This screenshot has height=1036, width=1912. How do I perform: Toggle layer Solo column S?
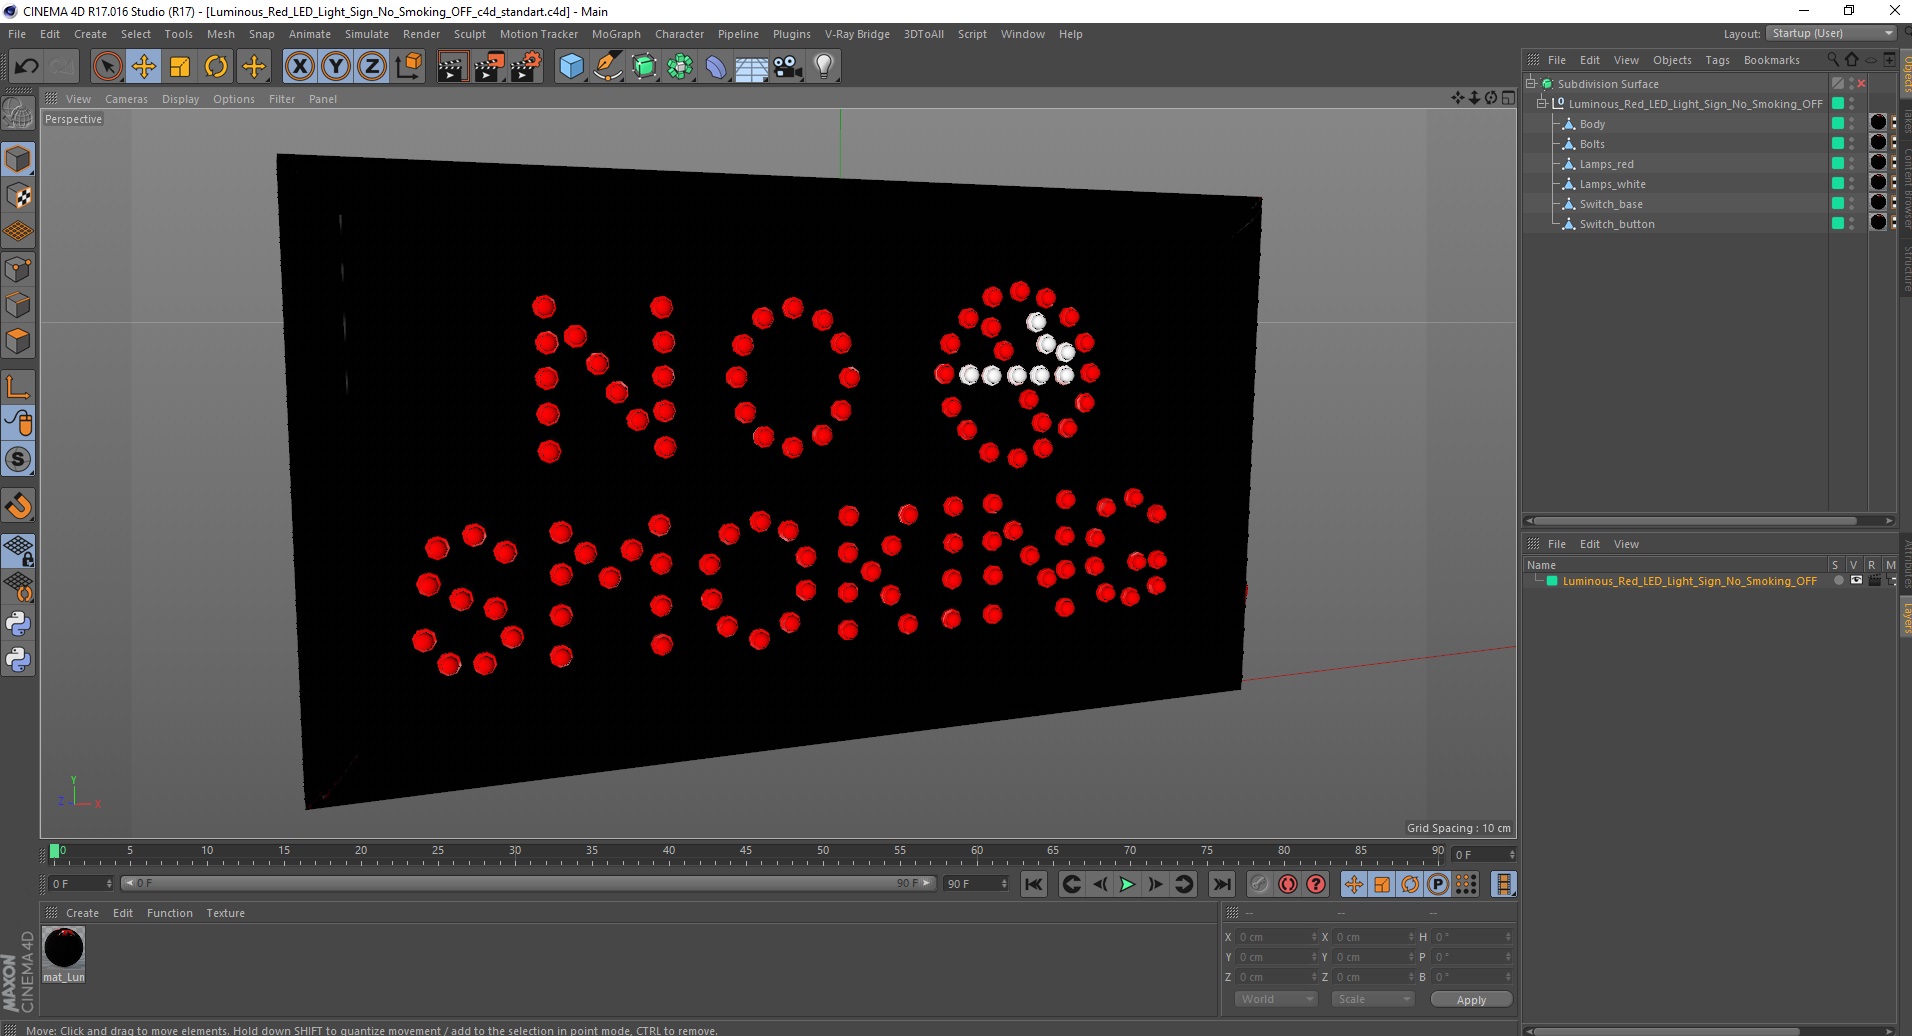pyautogui.click(x=1835, y=565)
